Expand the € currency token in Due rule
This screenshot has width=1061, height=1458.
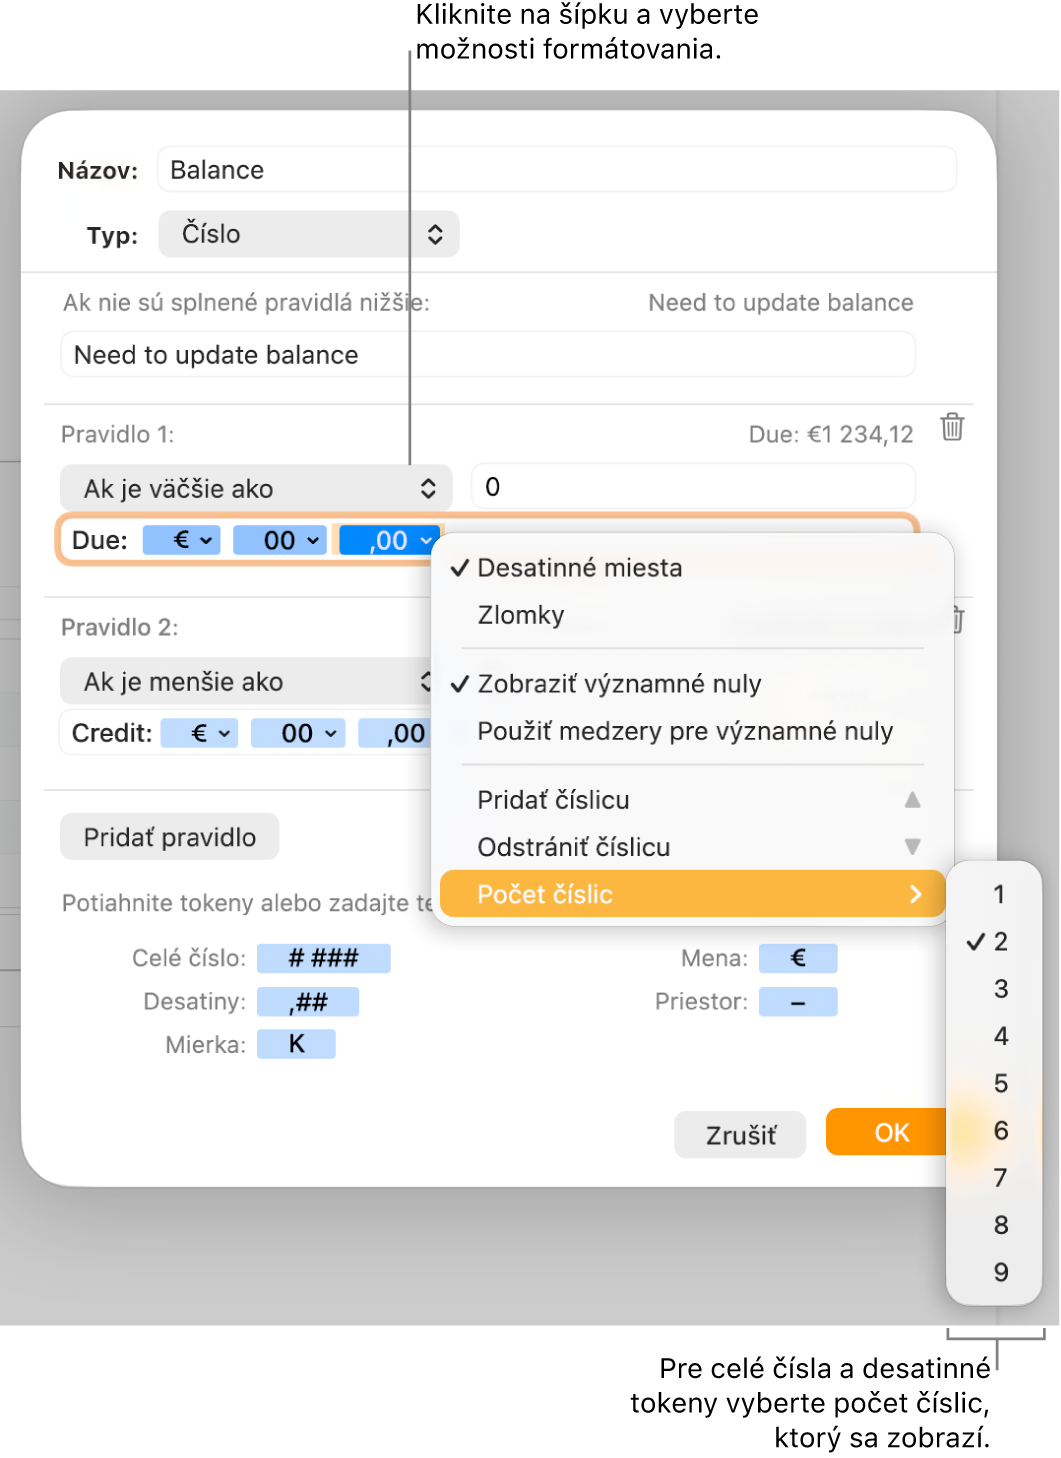click(182, 540)
